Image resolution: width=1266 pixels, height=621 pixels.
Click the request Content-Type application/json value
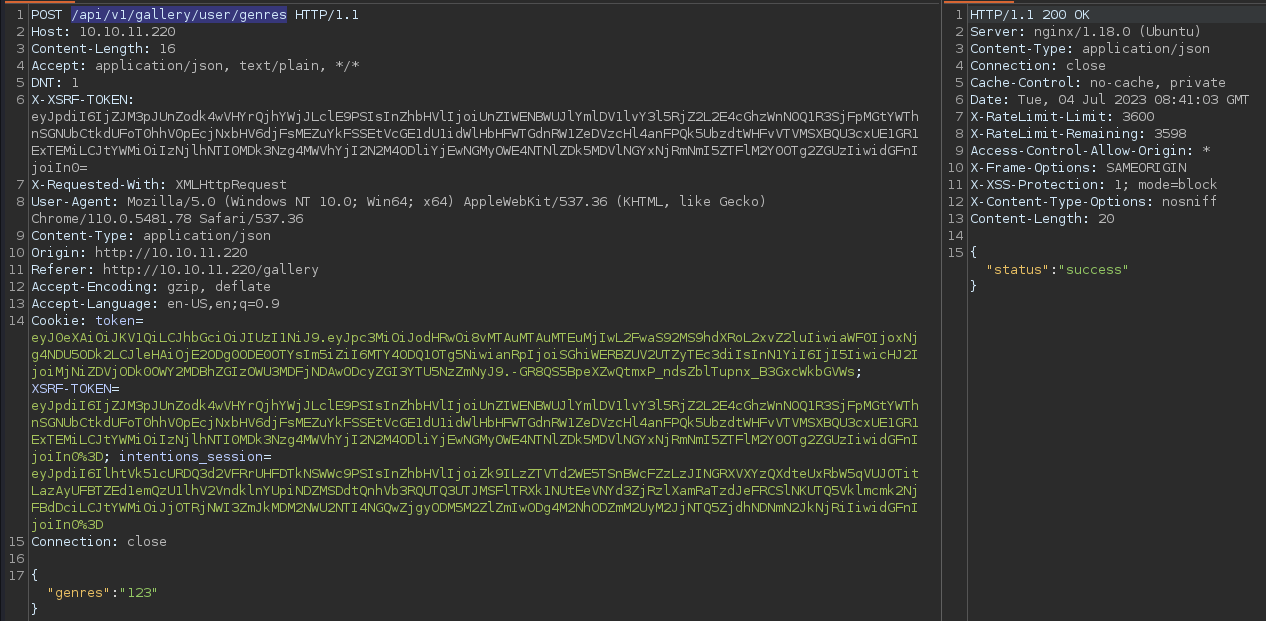coord(207,236)
